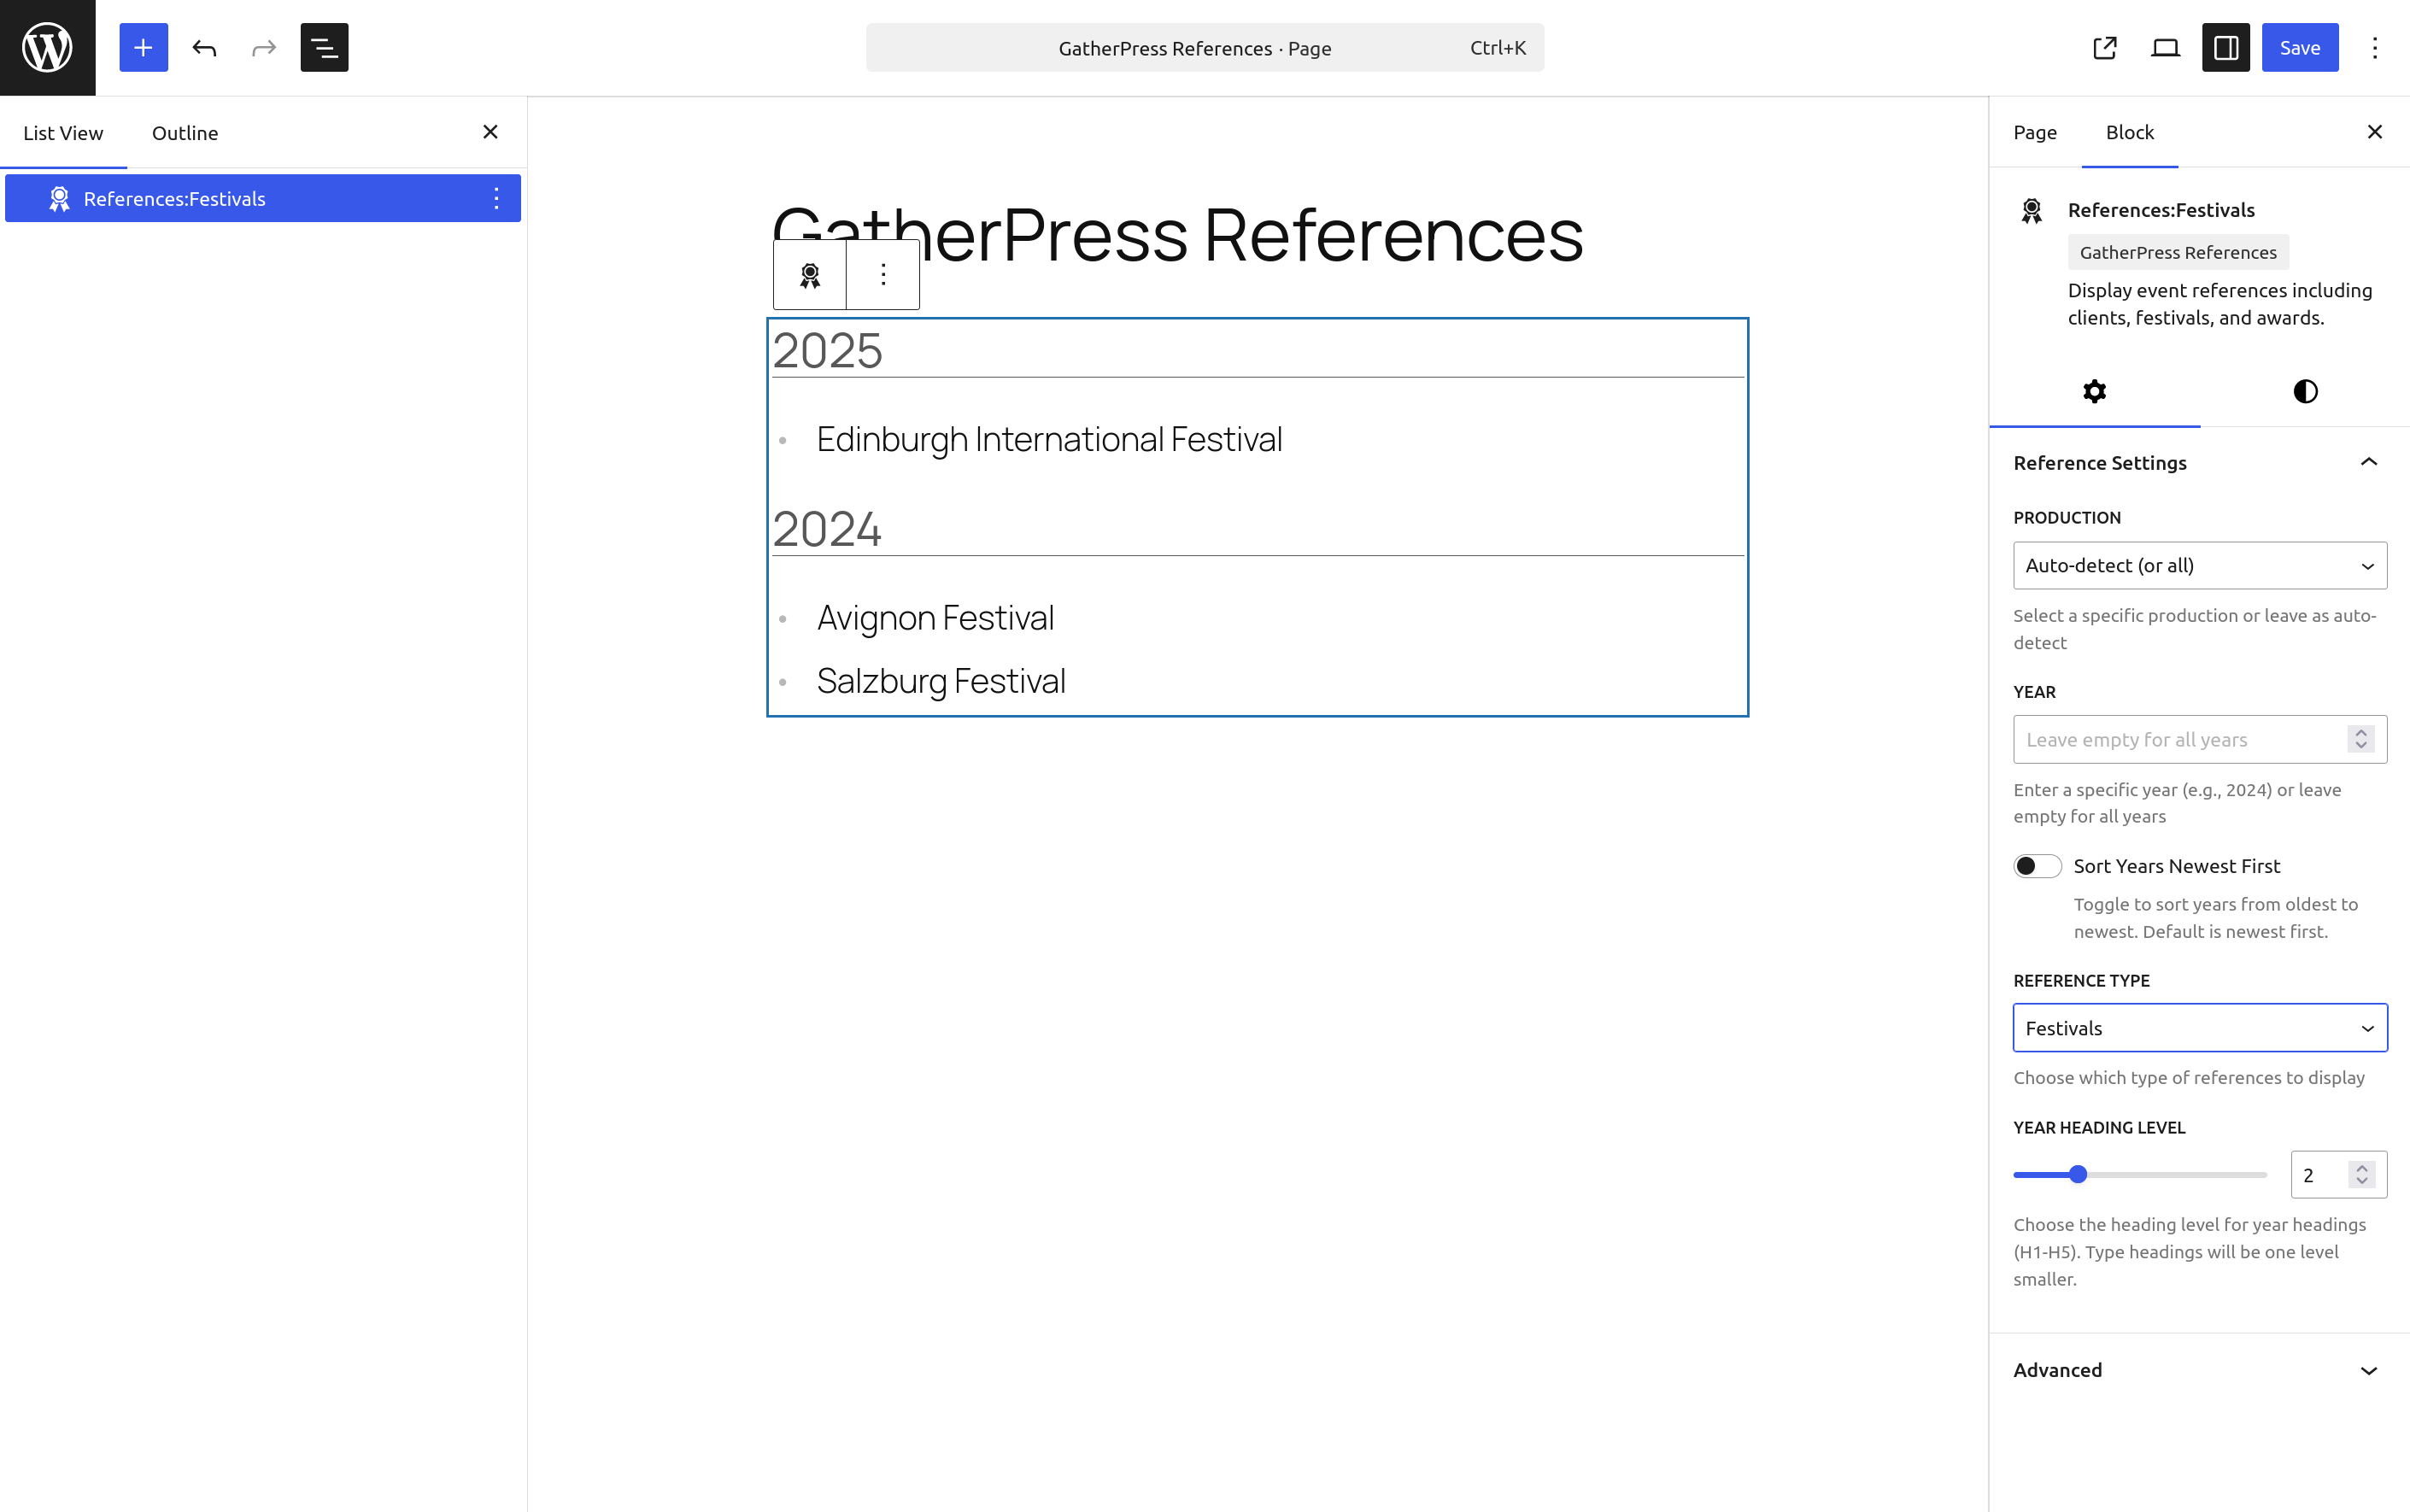Select the Block settings tab
The width and height of the screenshot is (2410, 1512).
[x=2130, y=132]
